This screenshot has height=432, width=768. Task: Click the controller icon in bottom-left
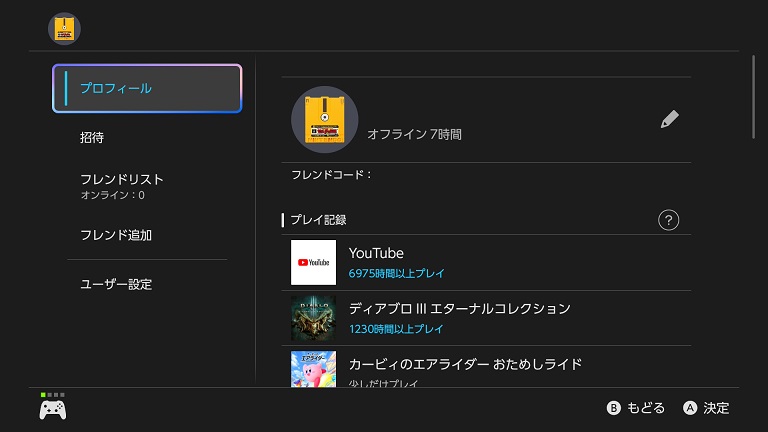53,409
